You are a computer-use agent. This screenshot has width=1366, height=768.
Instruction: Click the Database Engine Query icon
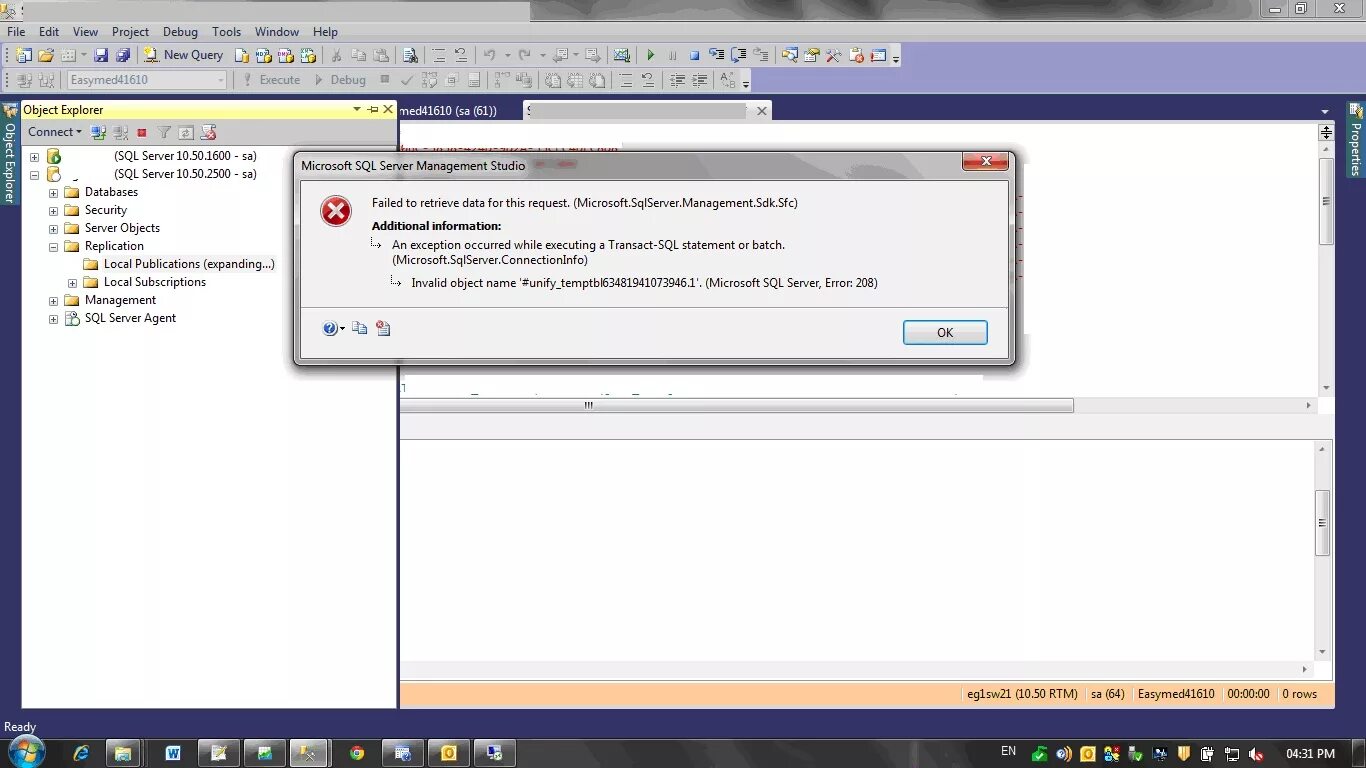pyautogui.click(x=242, y=55)
